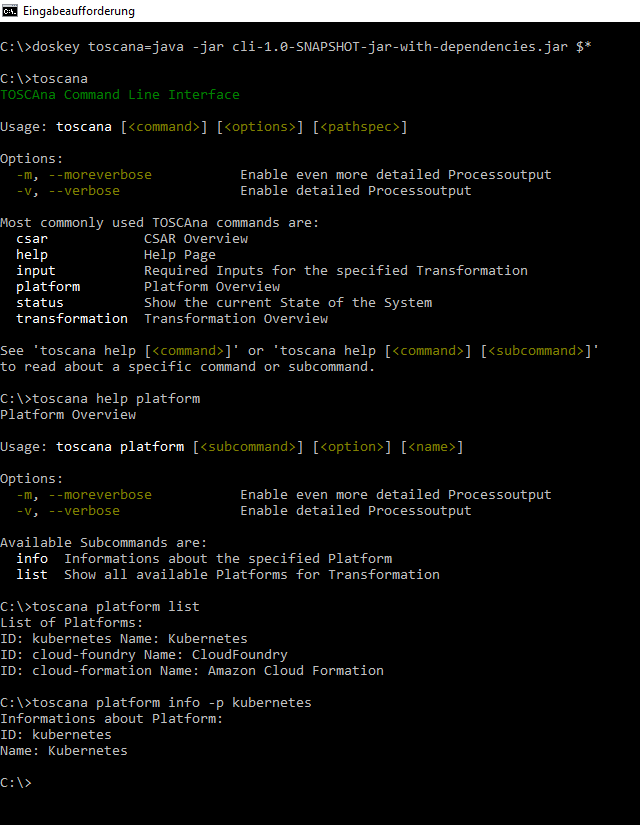Click 'Show the current State of the System'

tap(288, 303)
